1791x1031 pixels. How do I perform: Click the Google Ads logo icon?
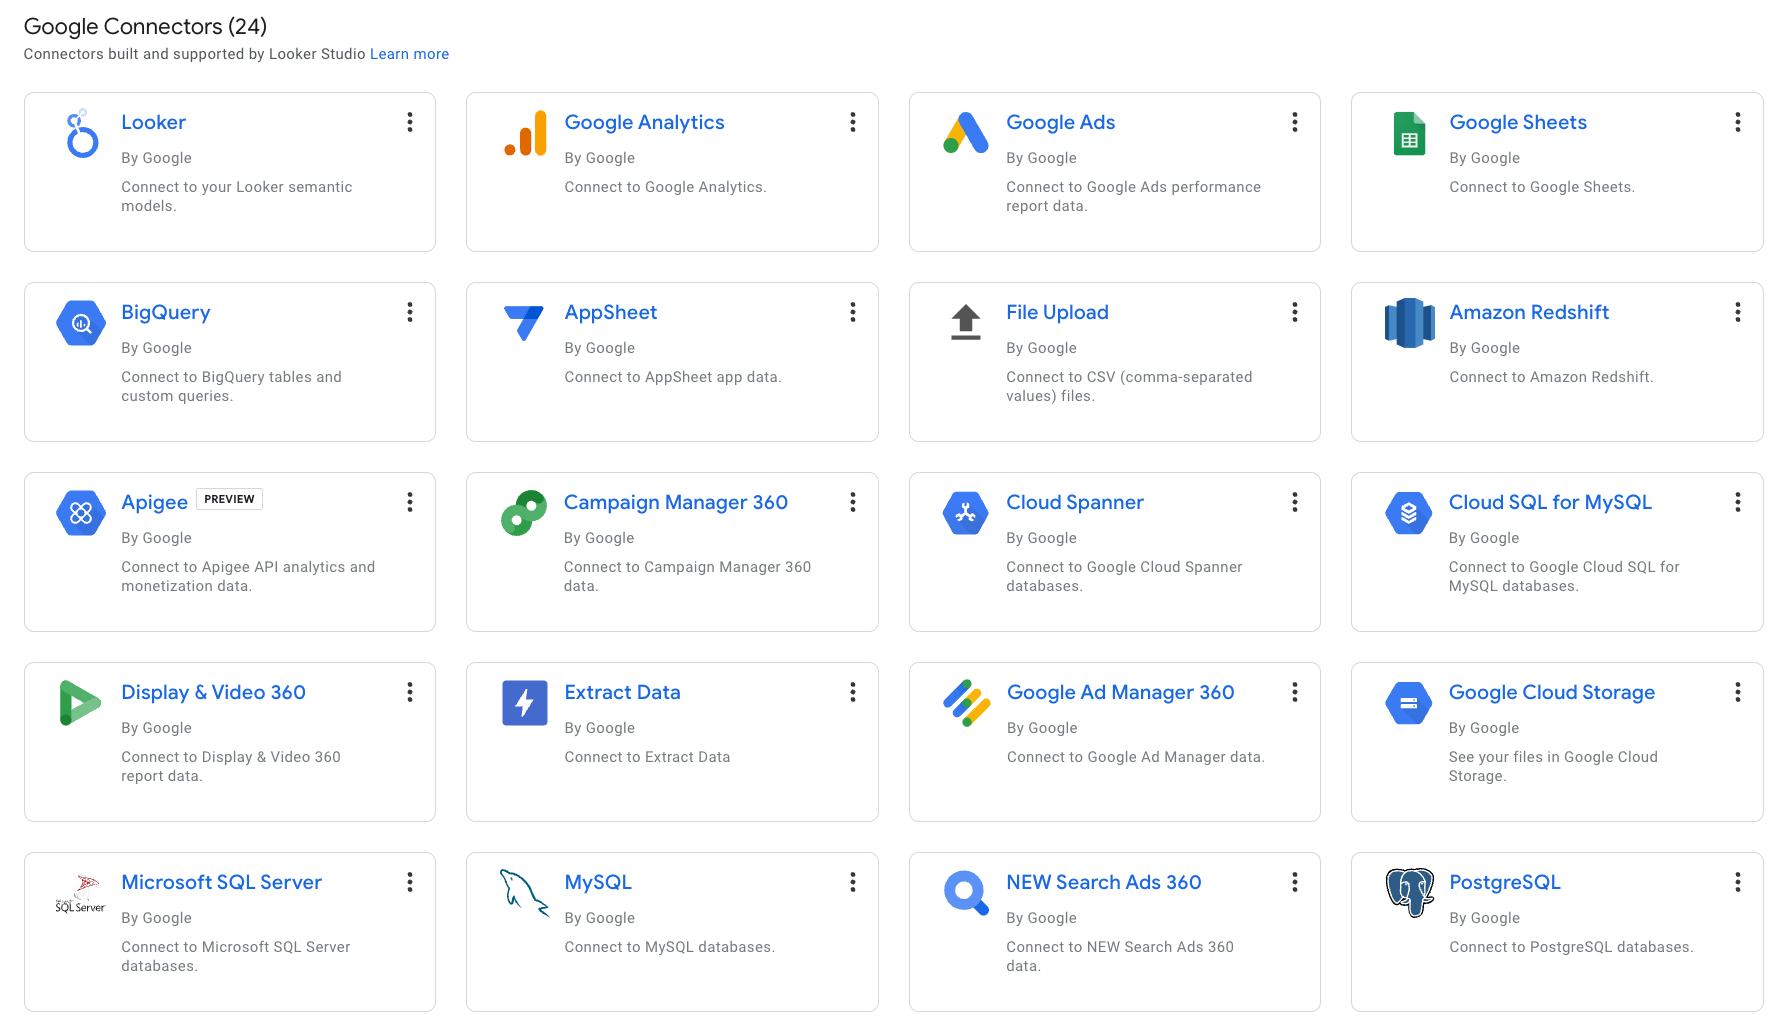coord(965,134)
